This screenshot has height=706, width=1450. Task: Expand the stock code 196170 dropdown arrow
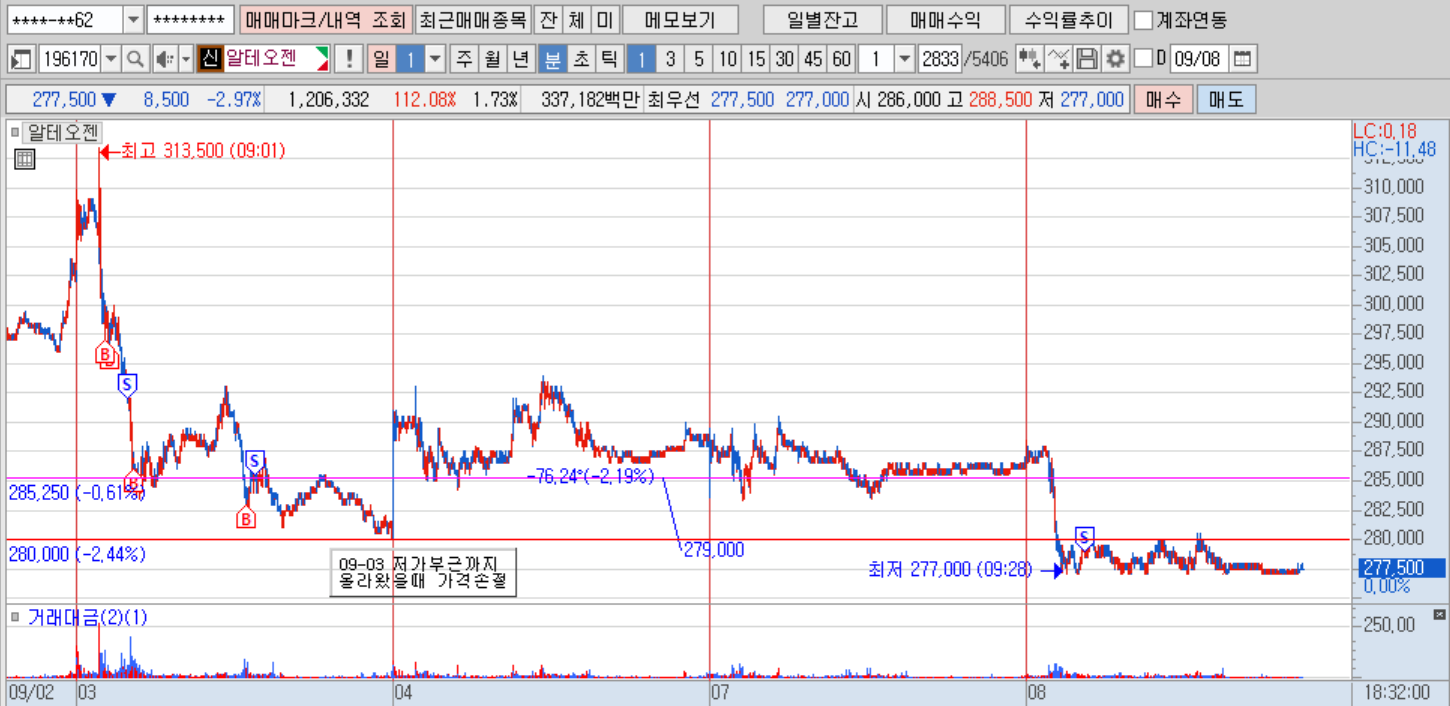(111, 59)
